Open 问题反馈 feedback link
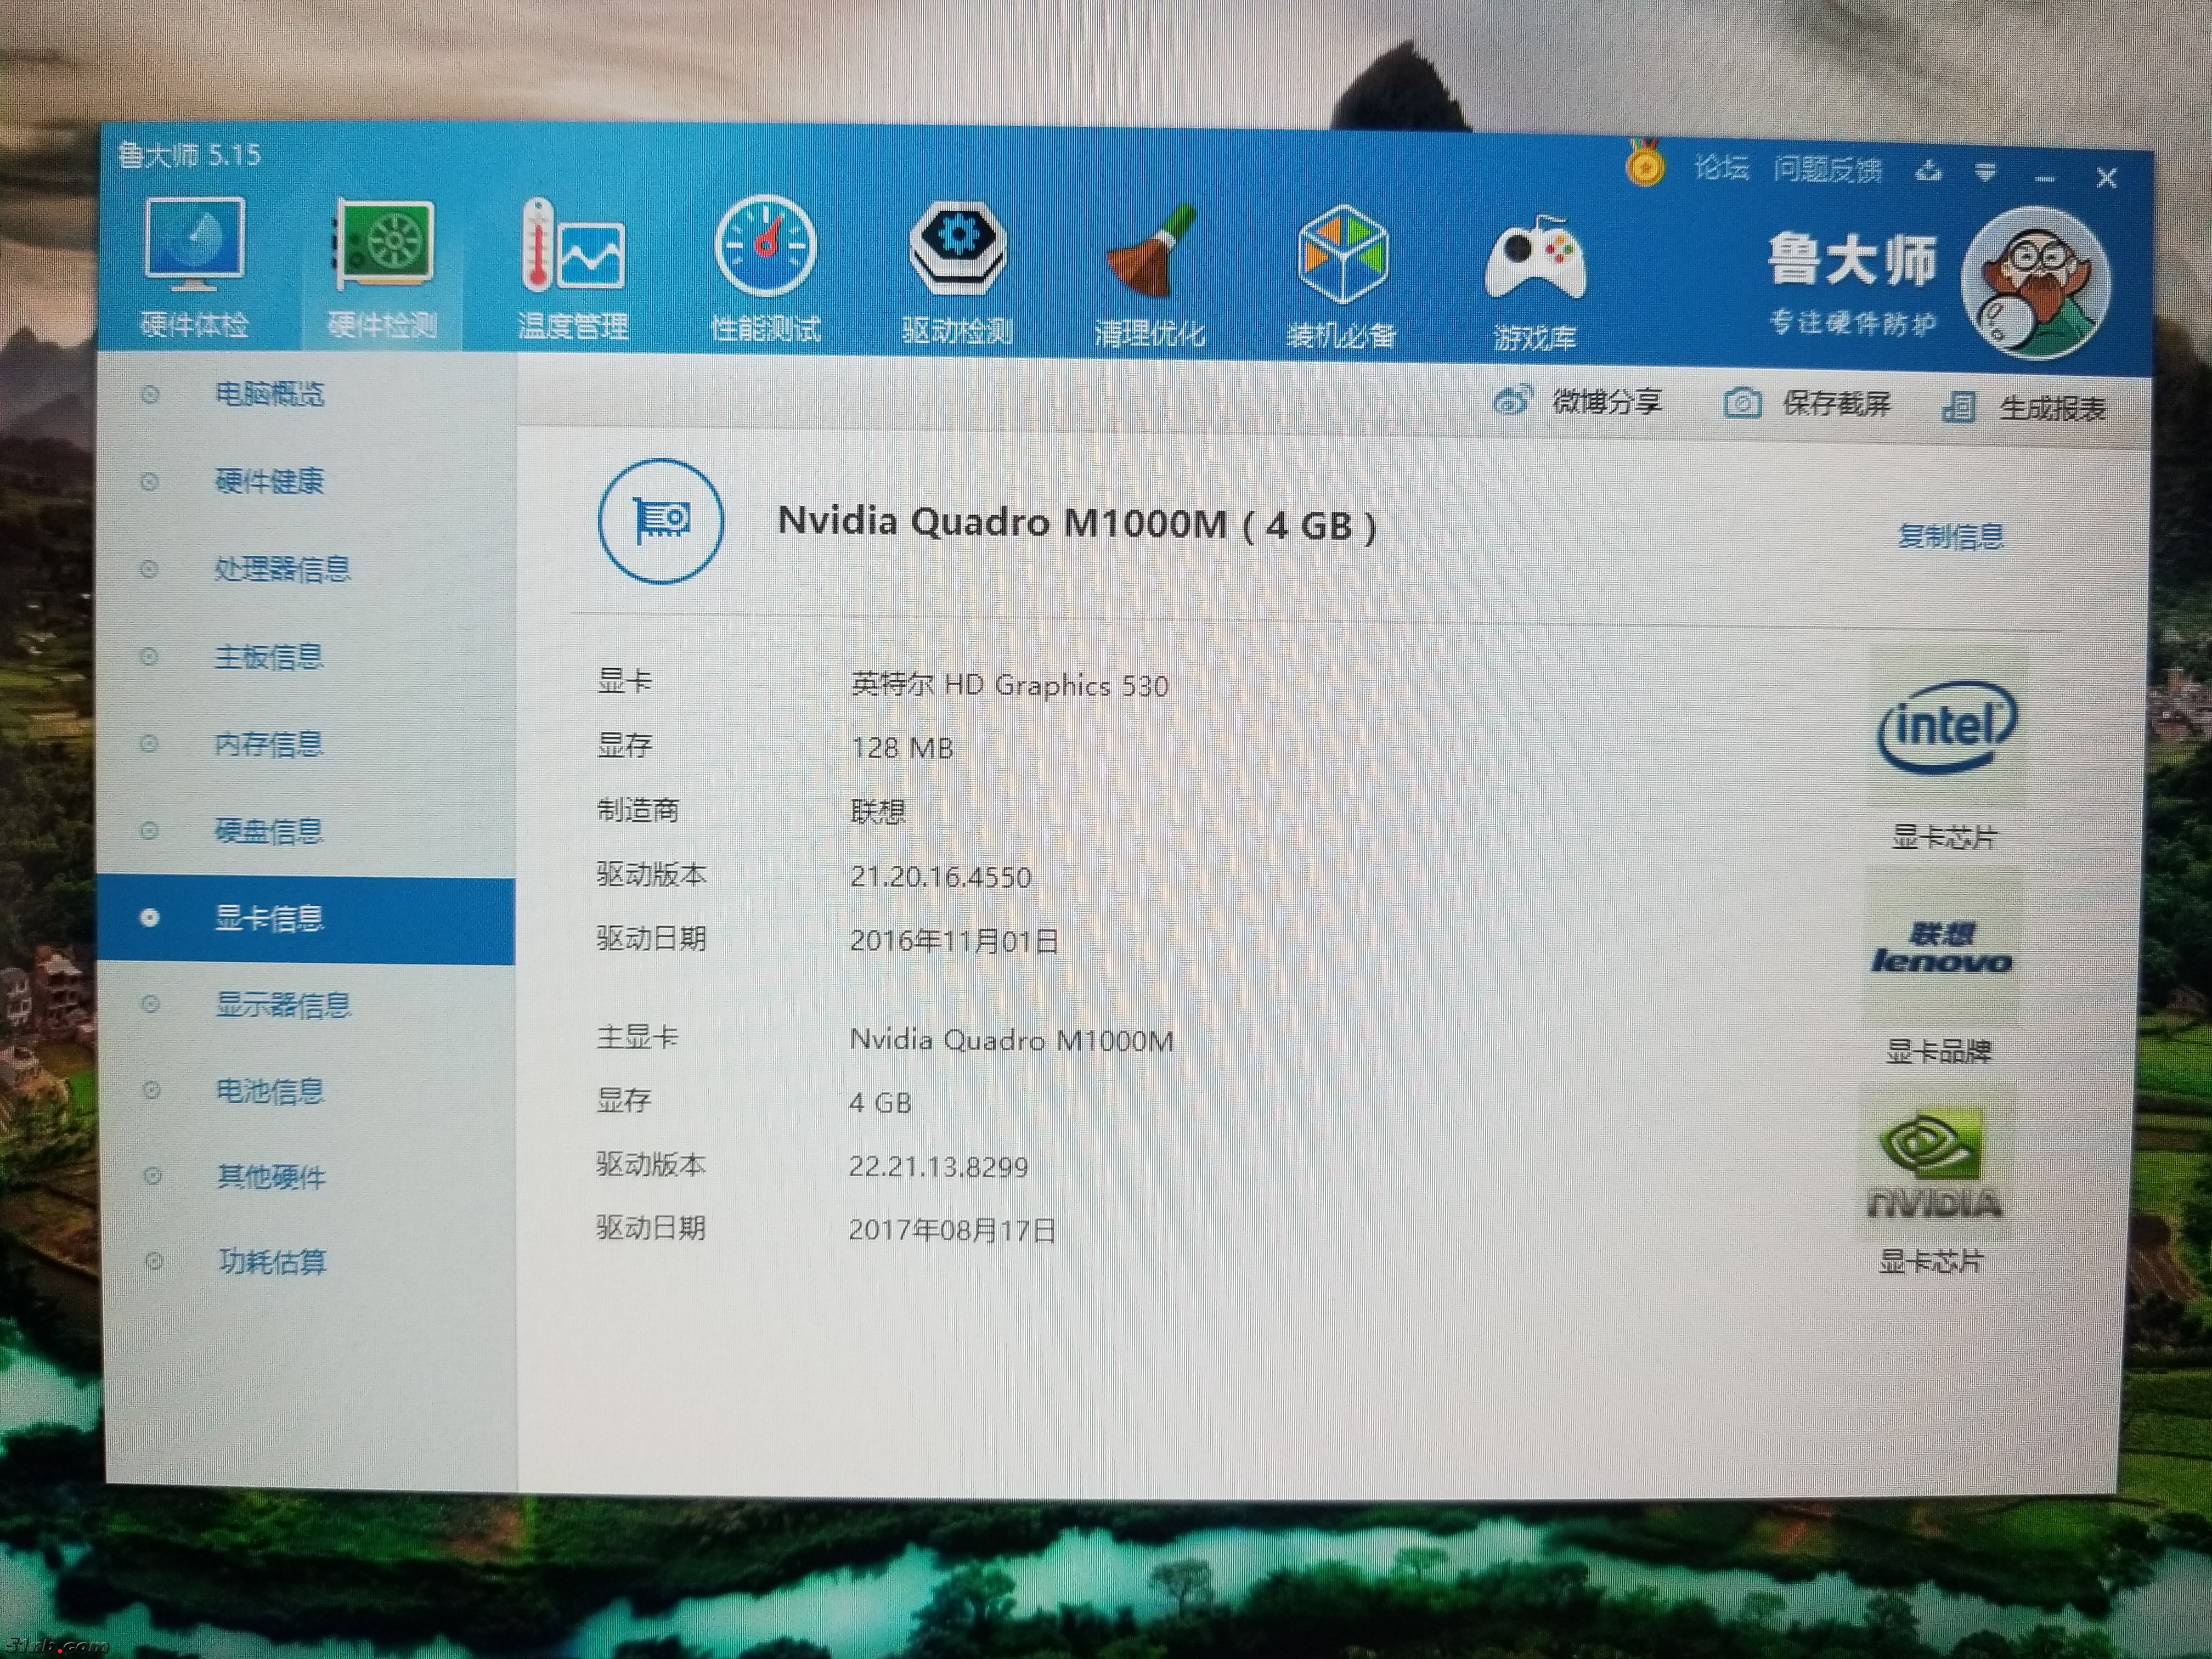2212x1659 pixels. coord(1827,170)
